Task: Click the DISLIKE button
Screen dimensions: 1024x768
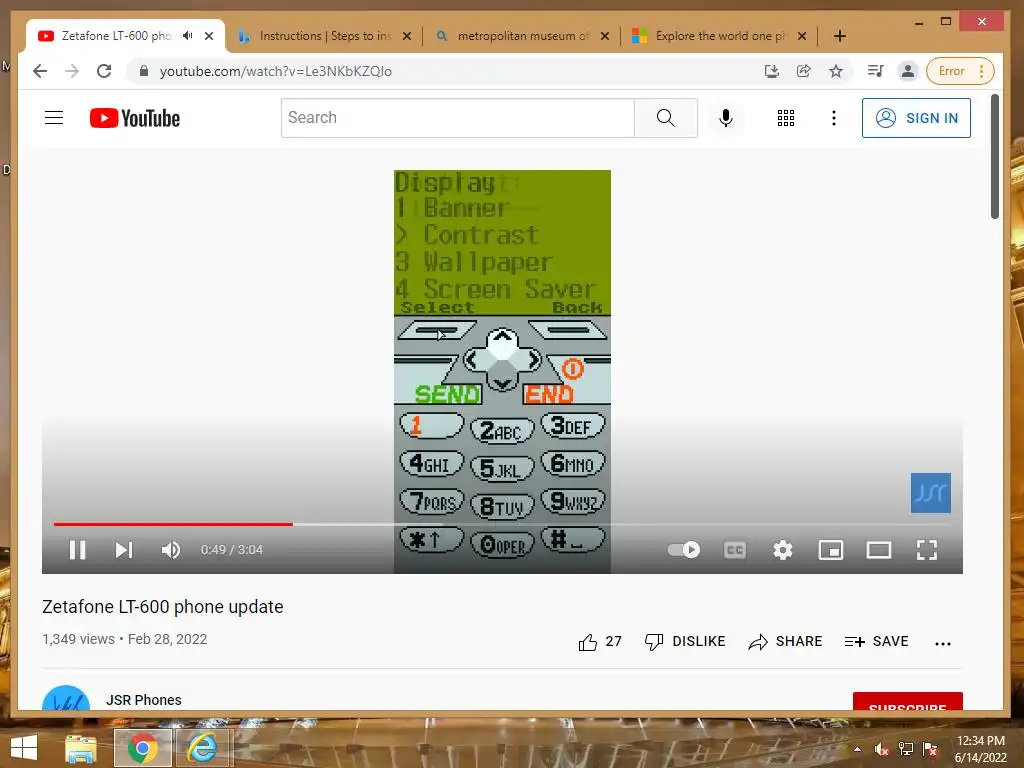Action: (685, 642)
